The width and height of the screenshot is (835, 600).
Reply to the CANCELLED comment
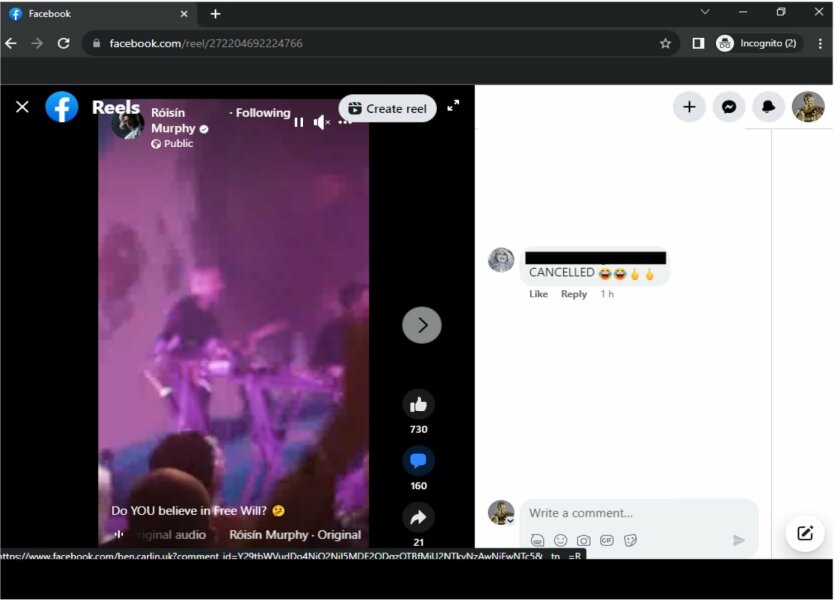pos(573,294)
